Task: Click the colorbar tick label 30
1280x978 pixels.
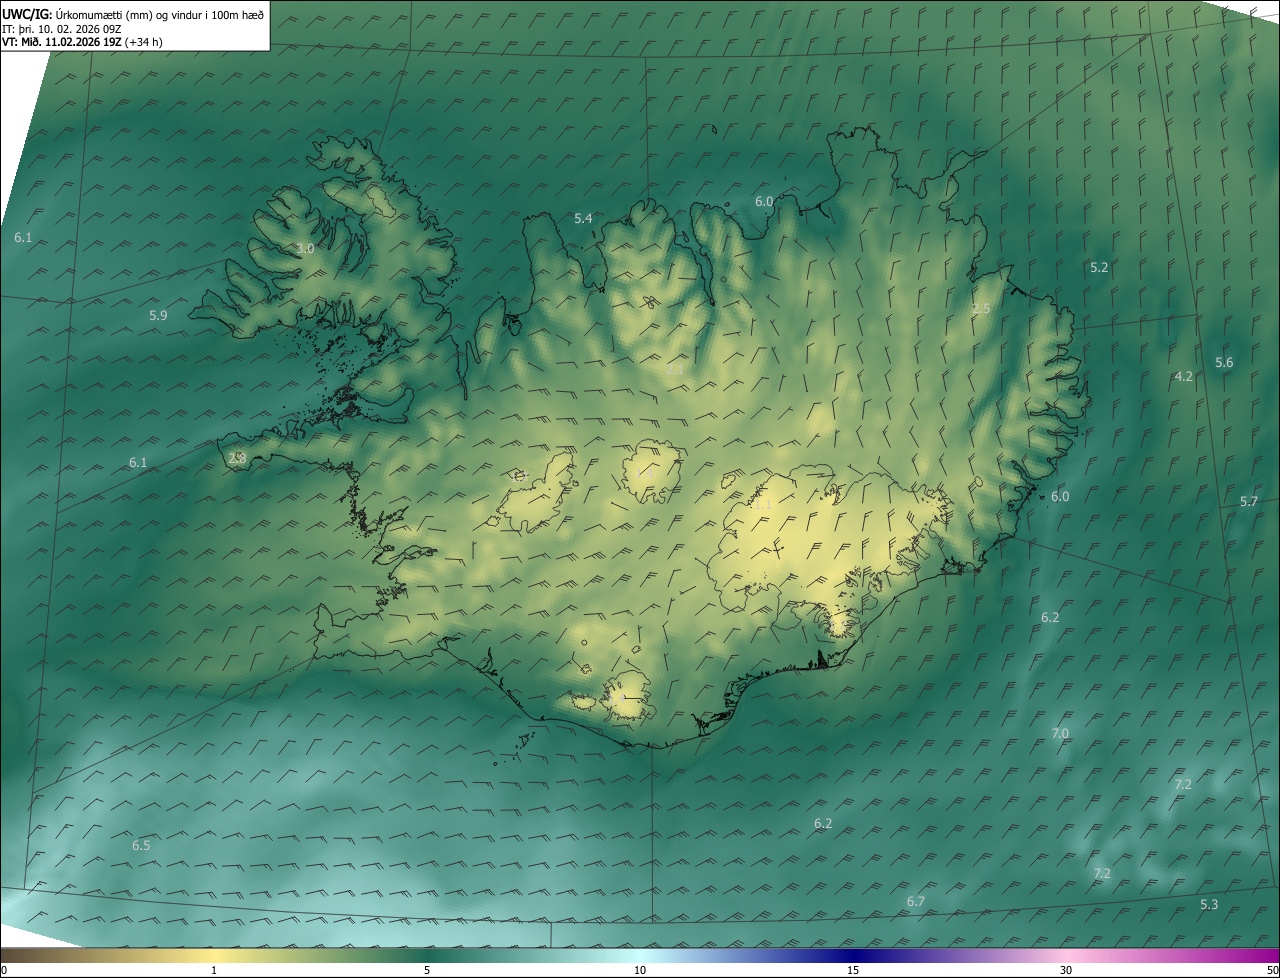Action: 1066,970
